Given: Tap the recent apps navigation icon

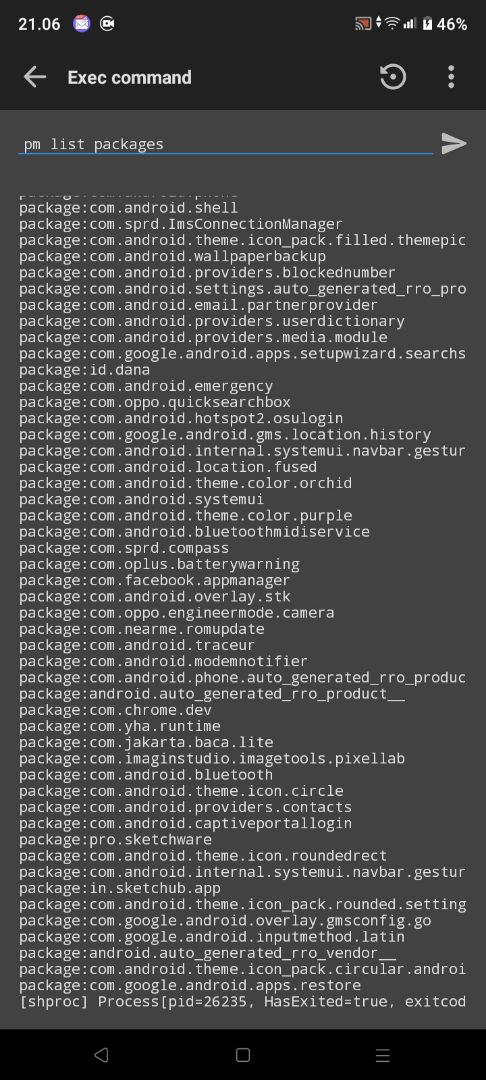Looking at the screenshot, I should [383, 1055].
